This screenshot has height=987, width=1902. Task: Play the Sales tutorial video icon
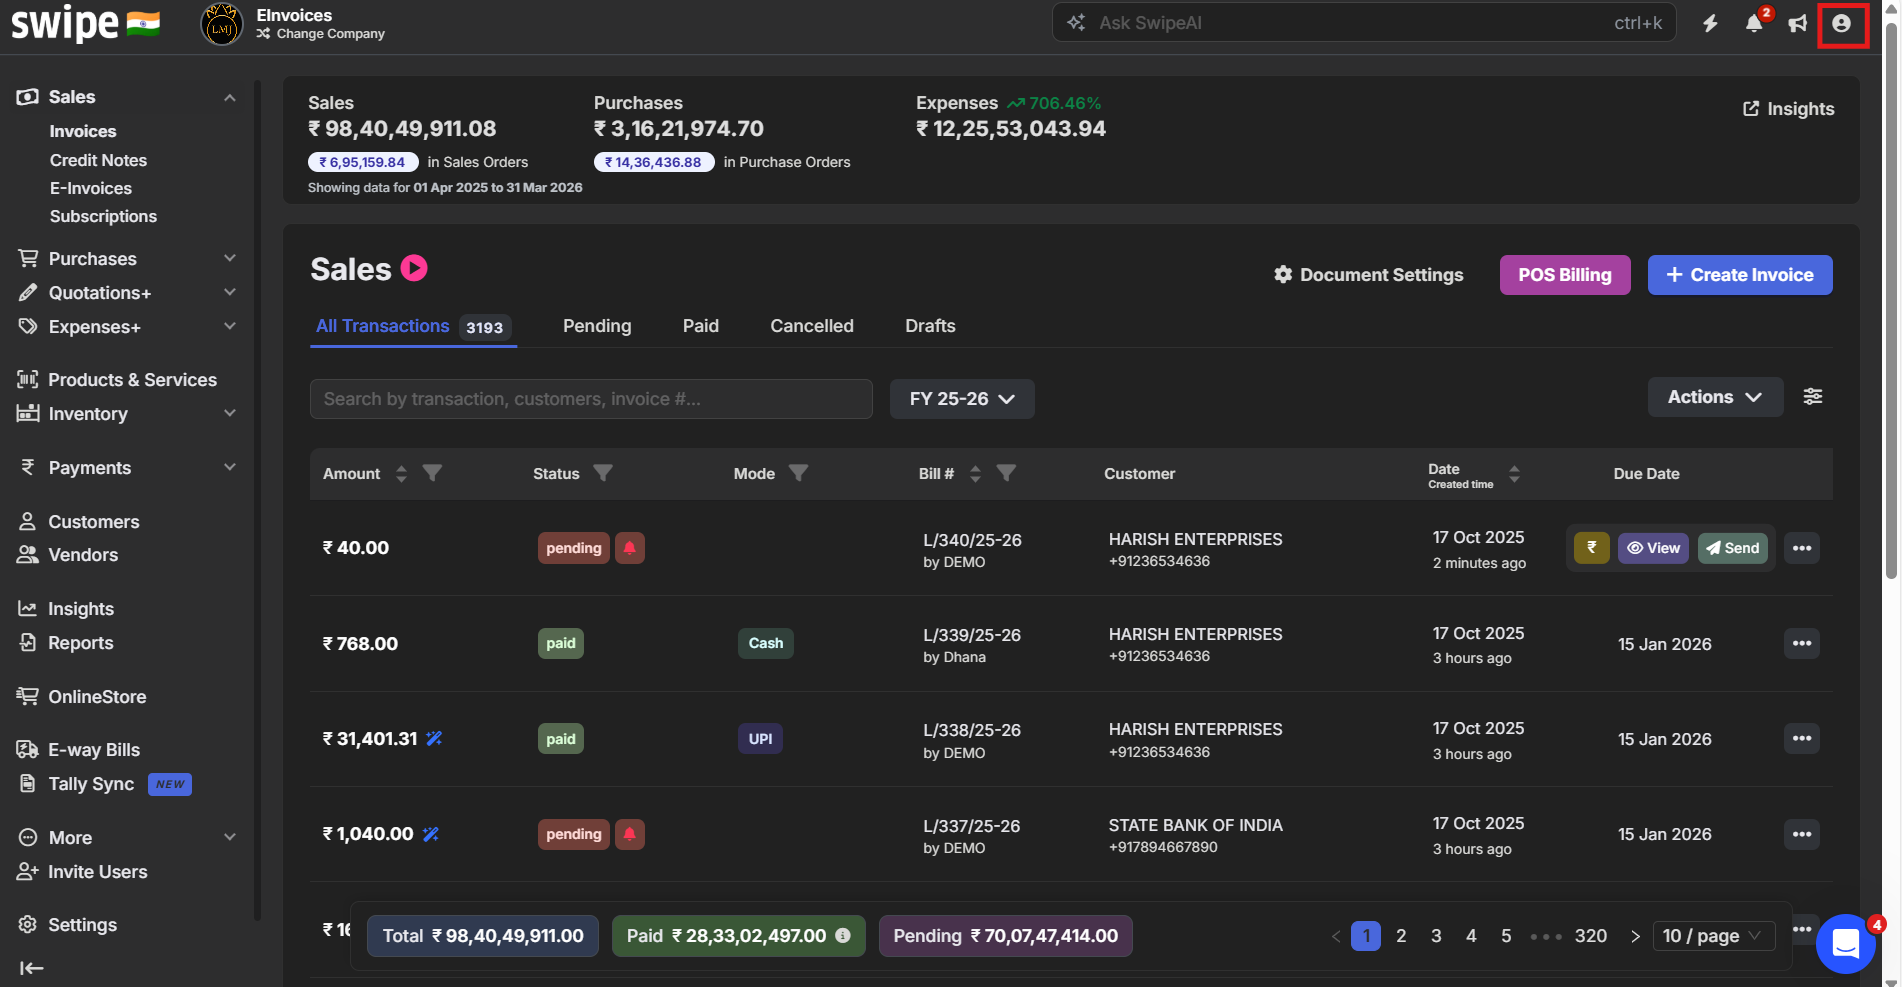point(414,268)
